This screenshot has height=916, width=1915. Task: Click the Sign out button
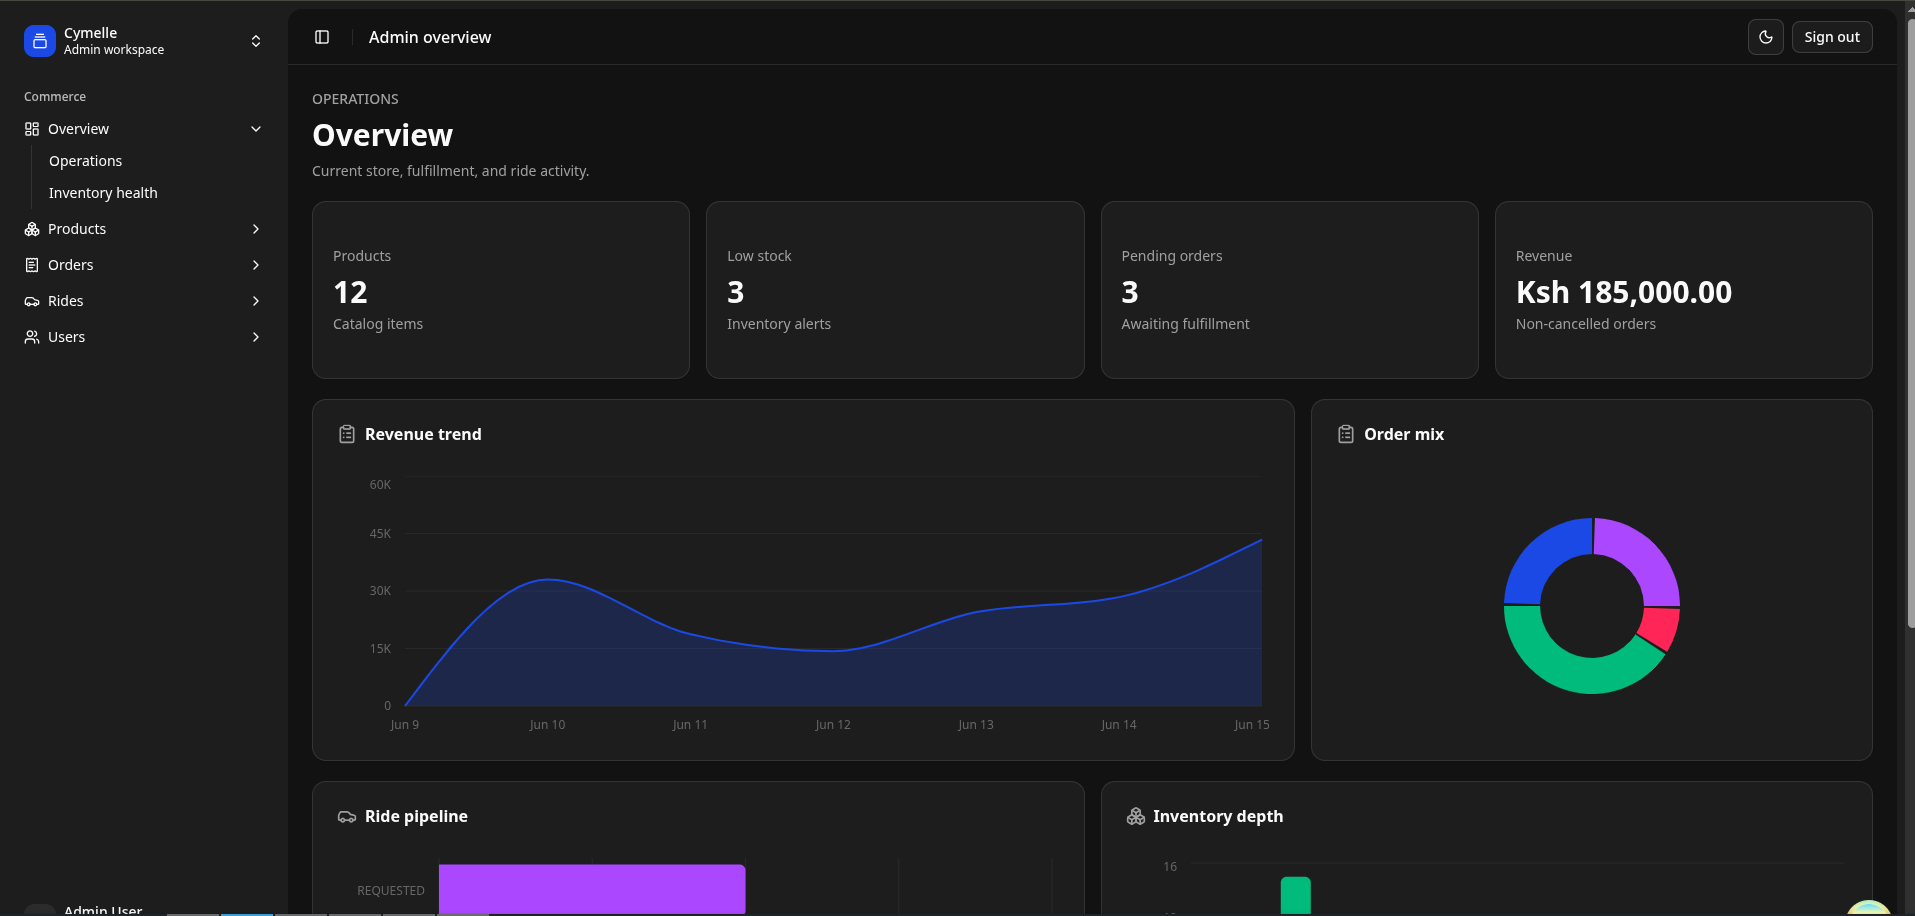[x=1832, y=37]
